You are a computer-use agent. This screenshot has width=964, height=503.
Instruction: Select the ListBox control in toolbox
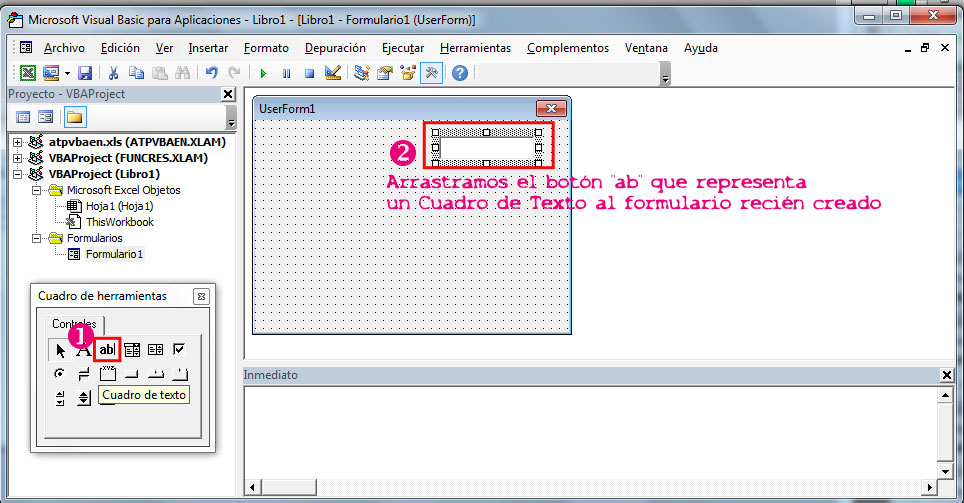click(x=156, y=350)
